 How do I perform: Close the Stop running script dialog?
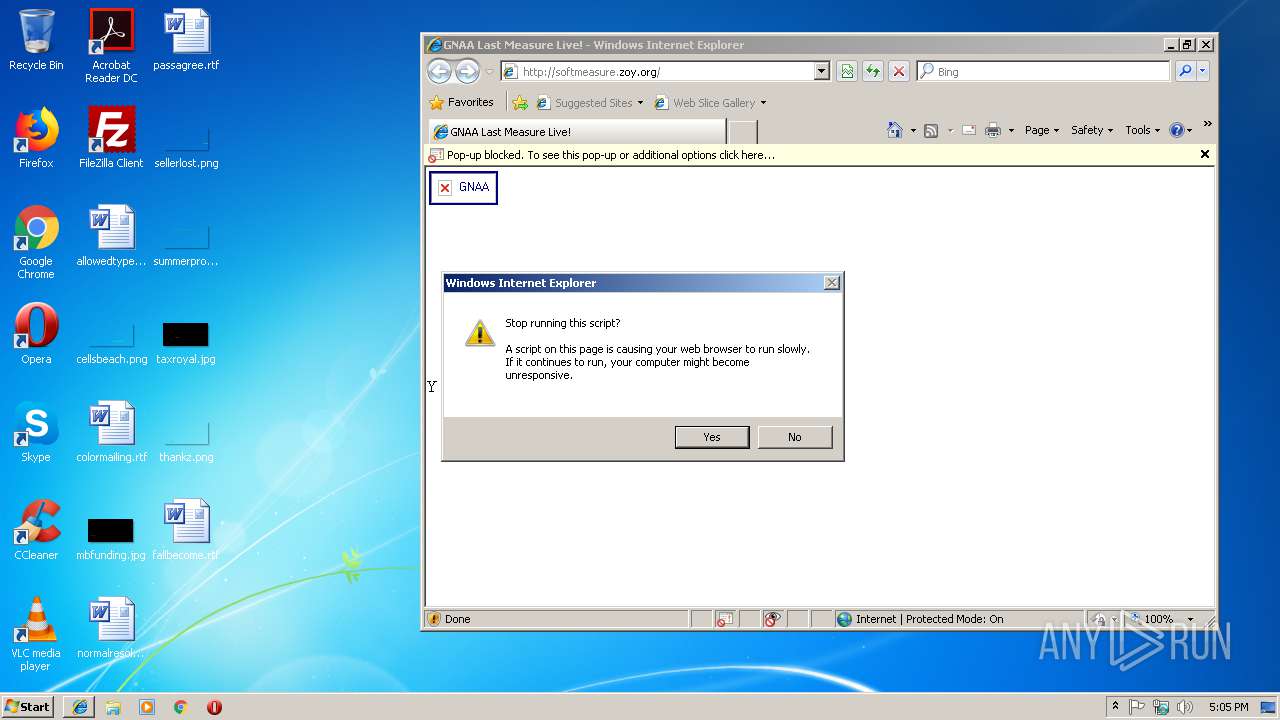pos(831,283)
